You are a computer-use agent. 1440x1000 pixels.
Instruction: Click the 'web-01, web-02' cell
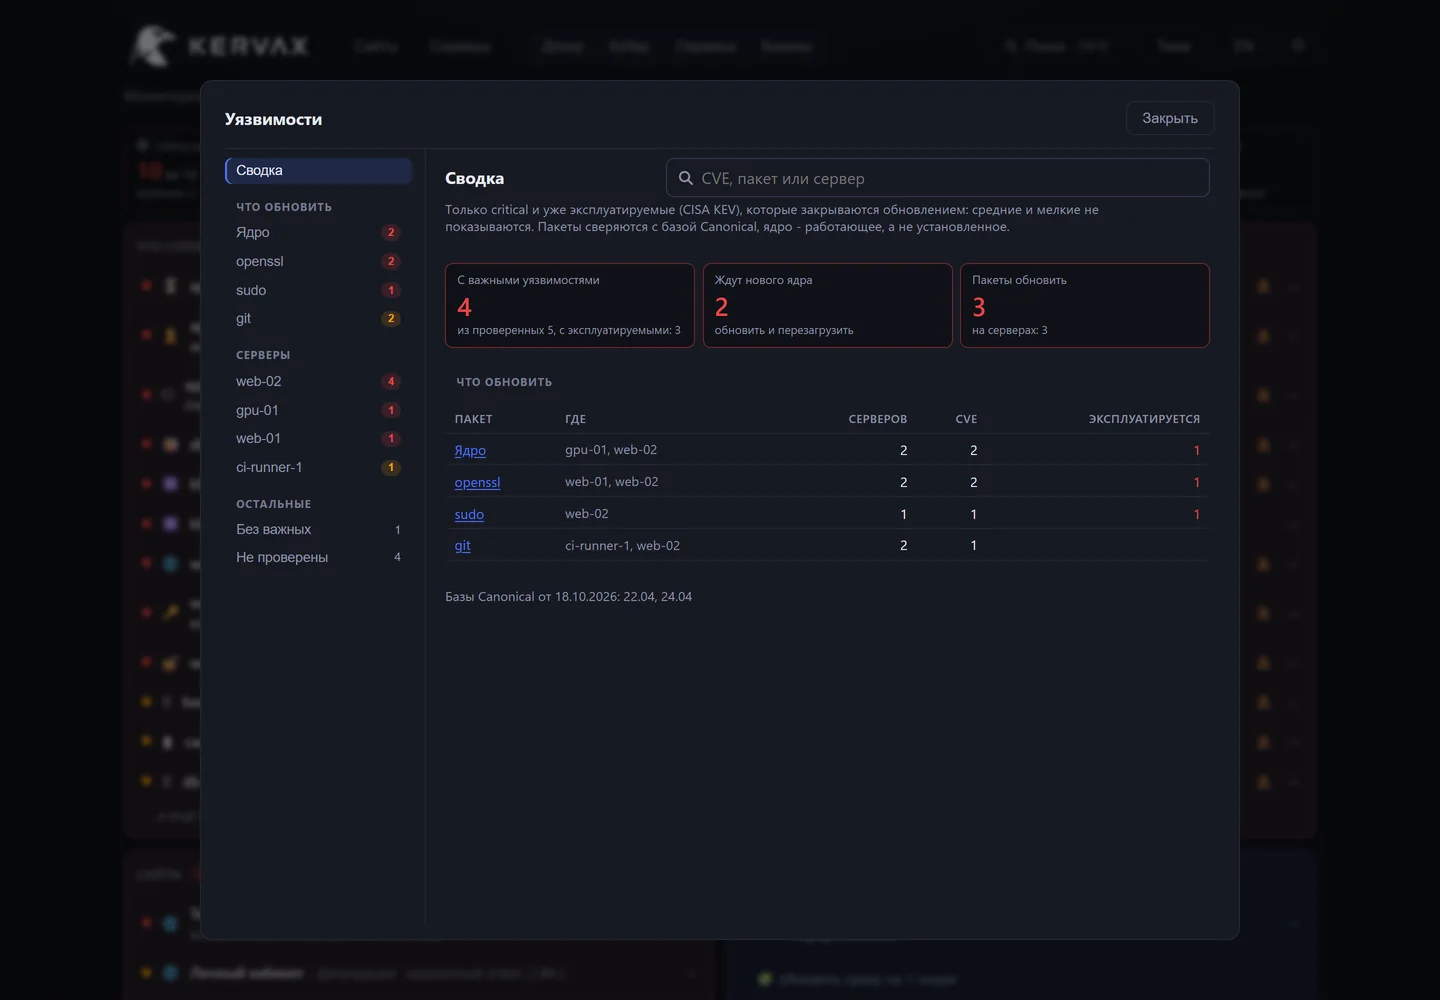(x=611, y=482)
